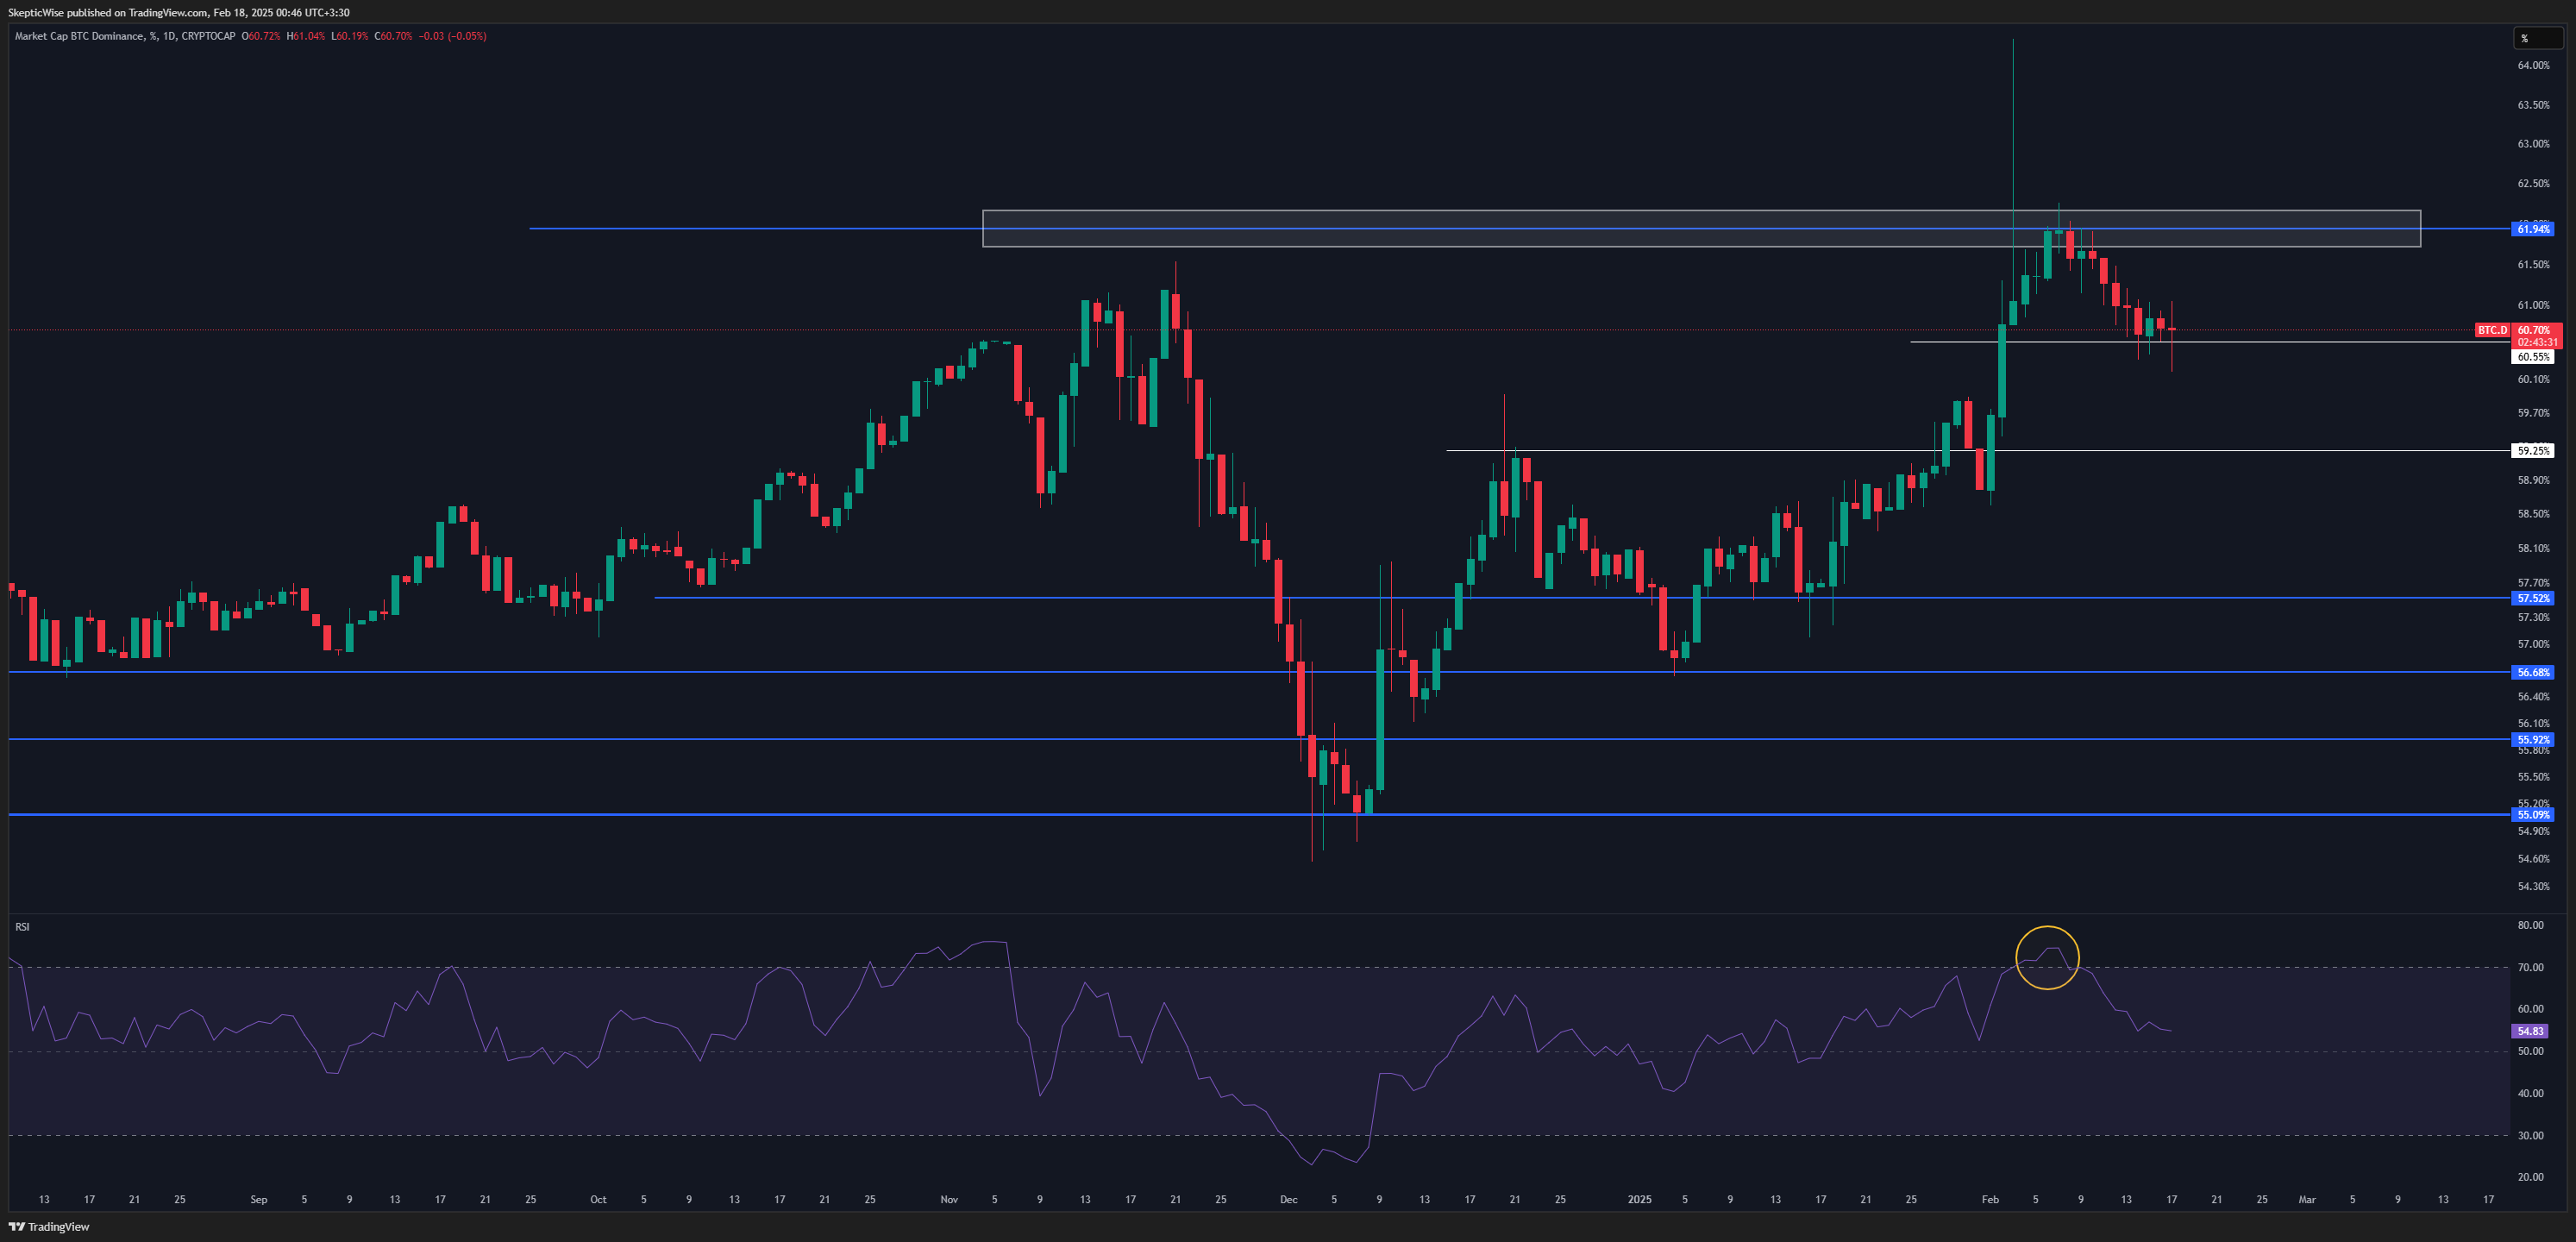Click the Dec label on time axis
The width and height of the screenshot is (2576, 1242).
(1288, 1199)
